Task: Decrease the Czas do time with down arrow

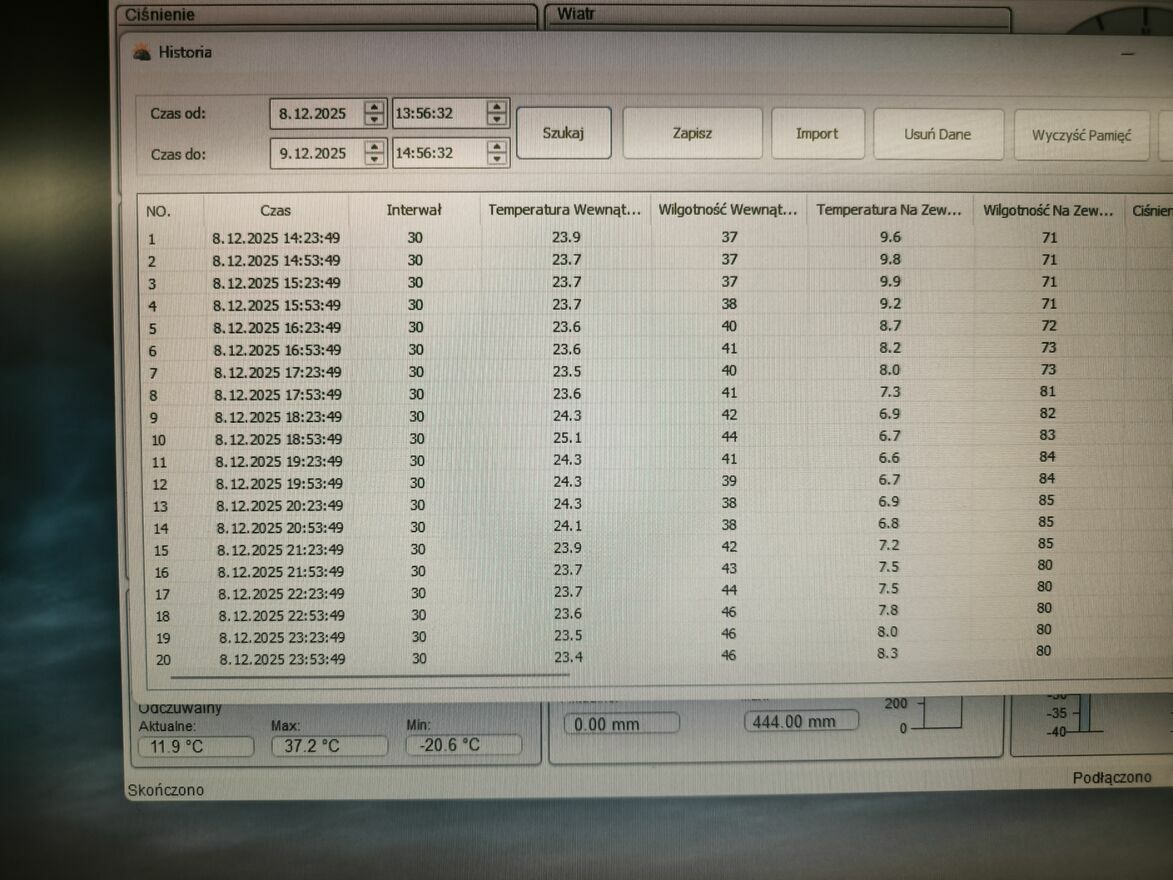Action: (497, 159)
